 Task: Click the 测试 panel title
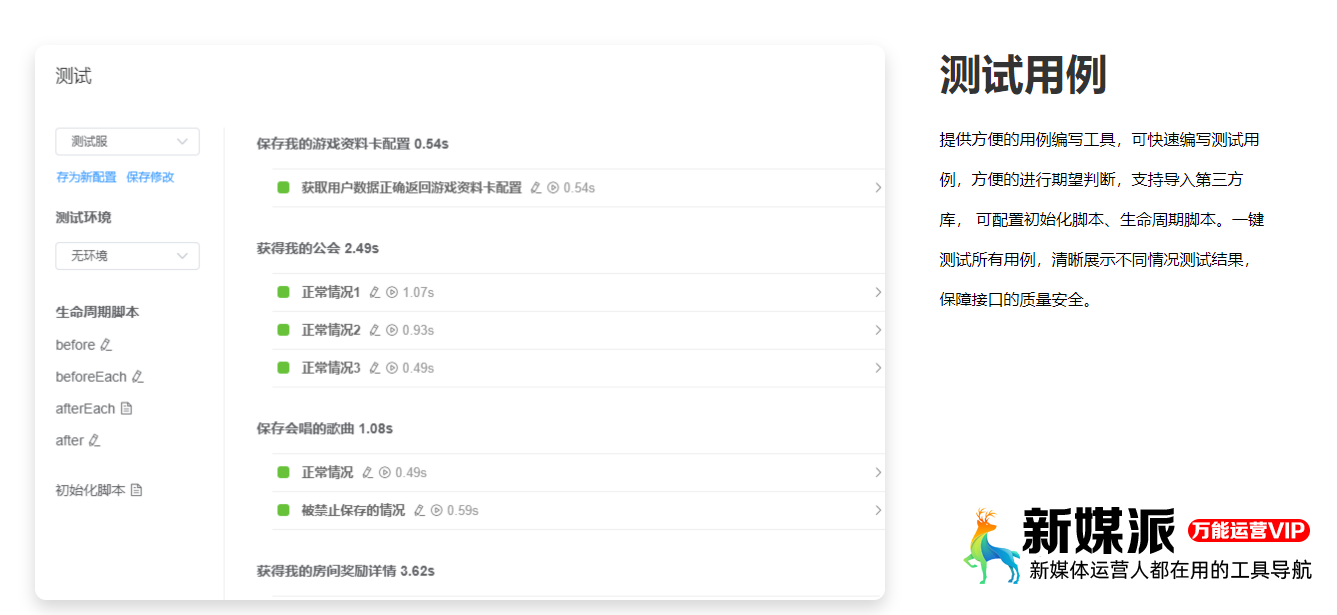(74, 77)
